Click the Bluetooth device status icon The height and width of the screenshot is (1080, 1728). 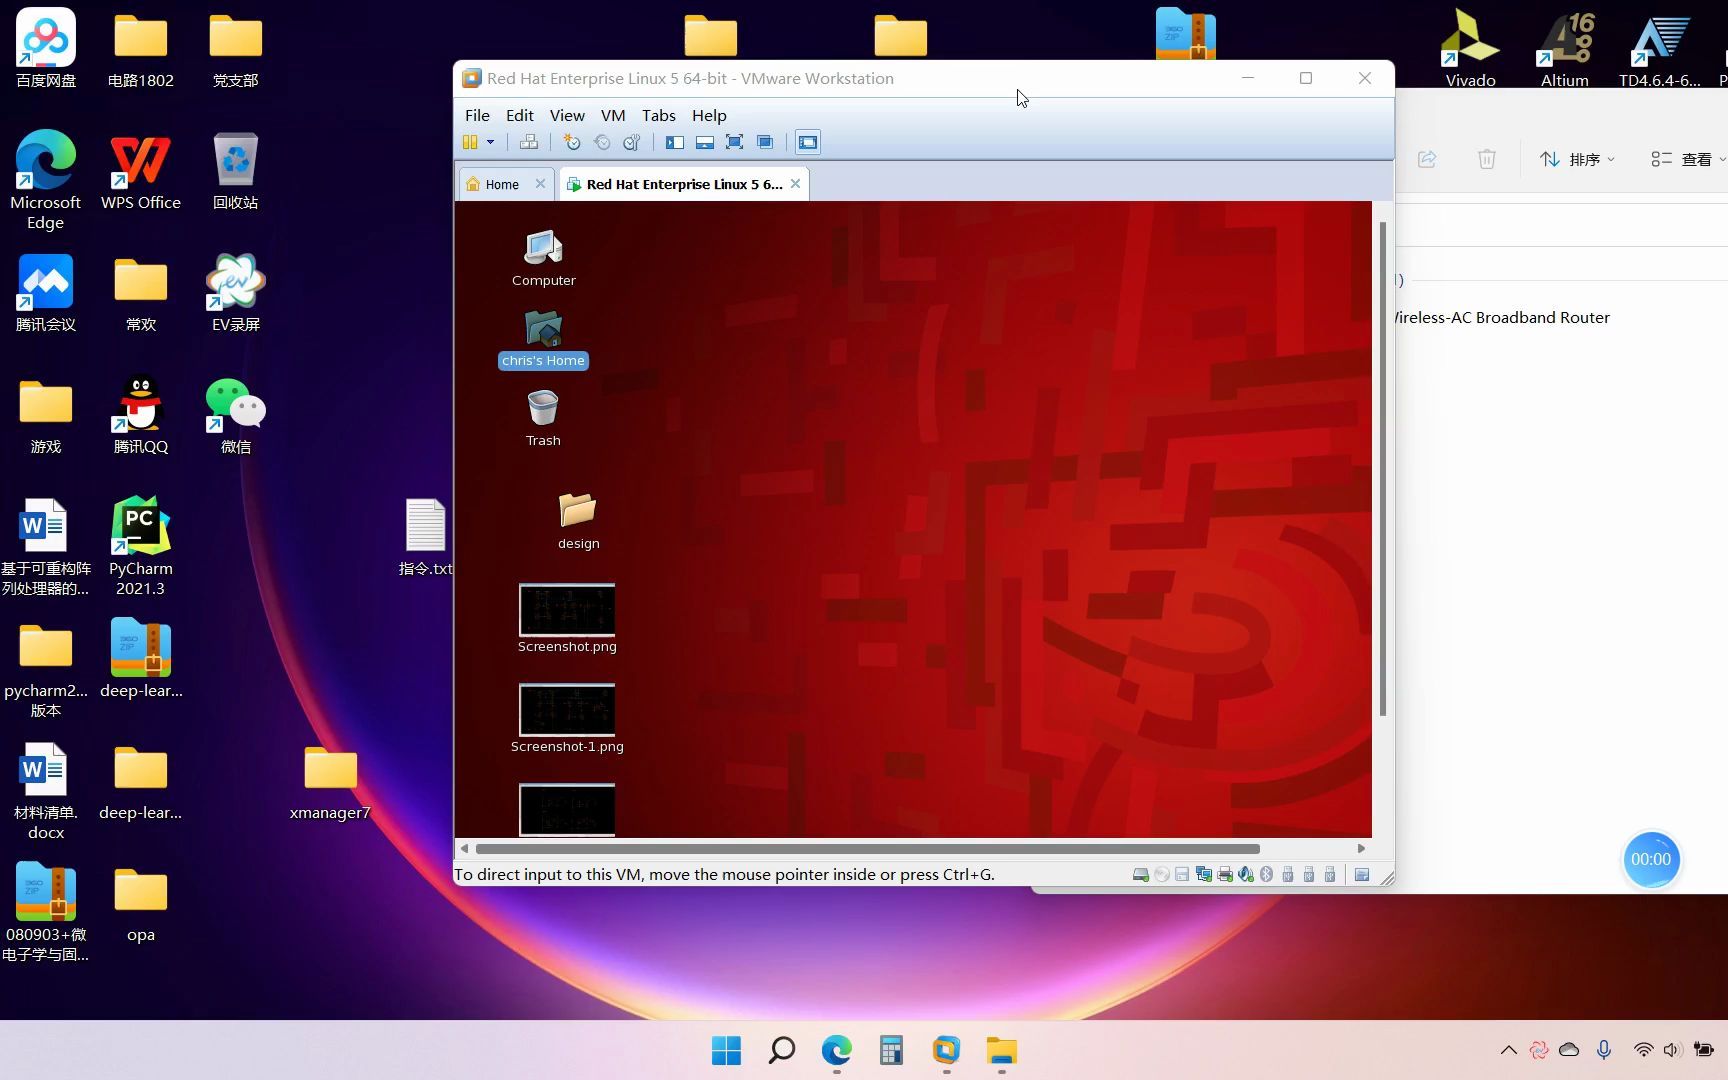coord(1266,875)
